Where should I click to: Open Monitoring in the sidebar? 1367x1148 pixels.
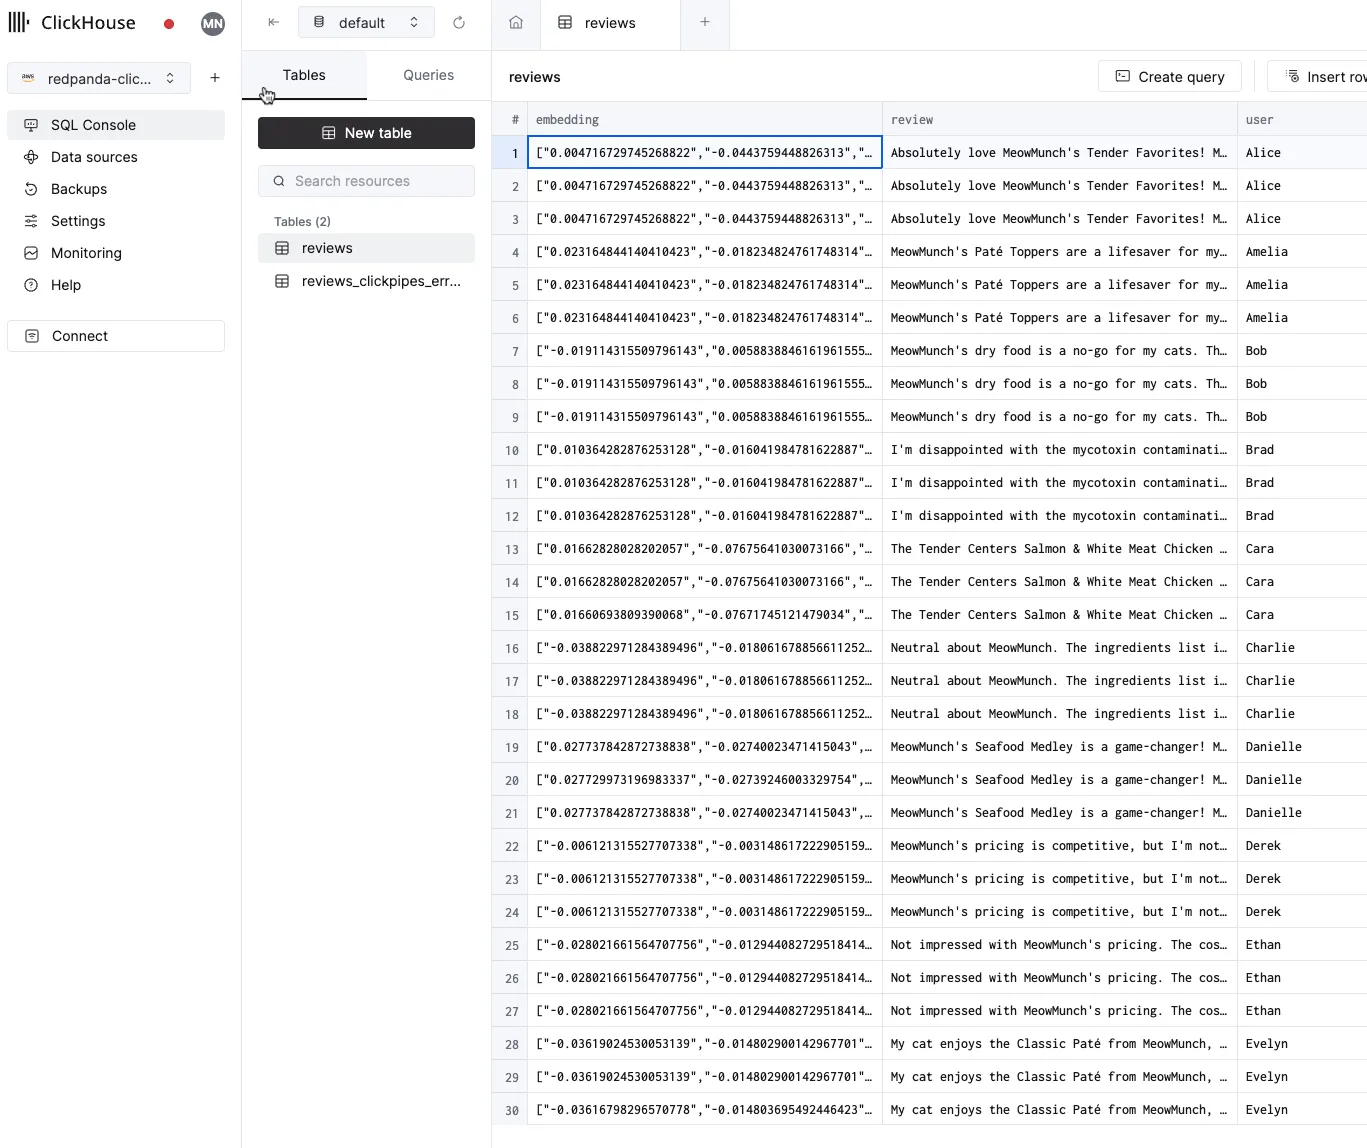(x=116, y=253)
